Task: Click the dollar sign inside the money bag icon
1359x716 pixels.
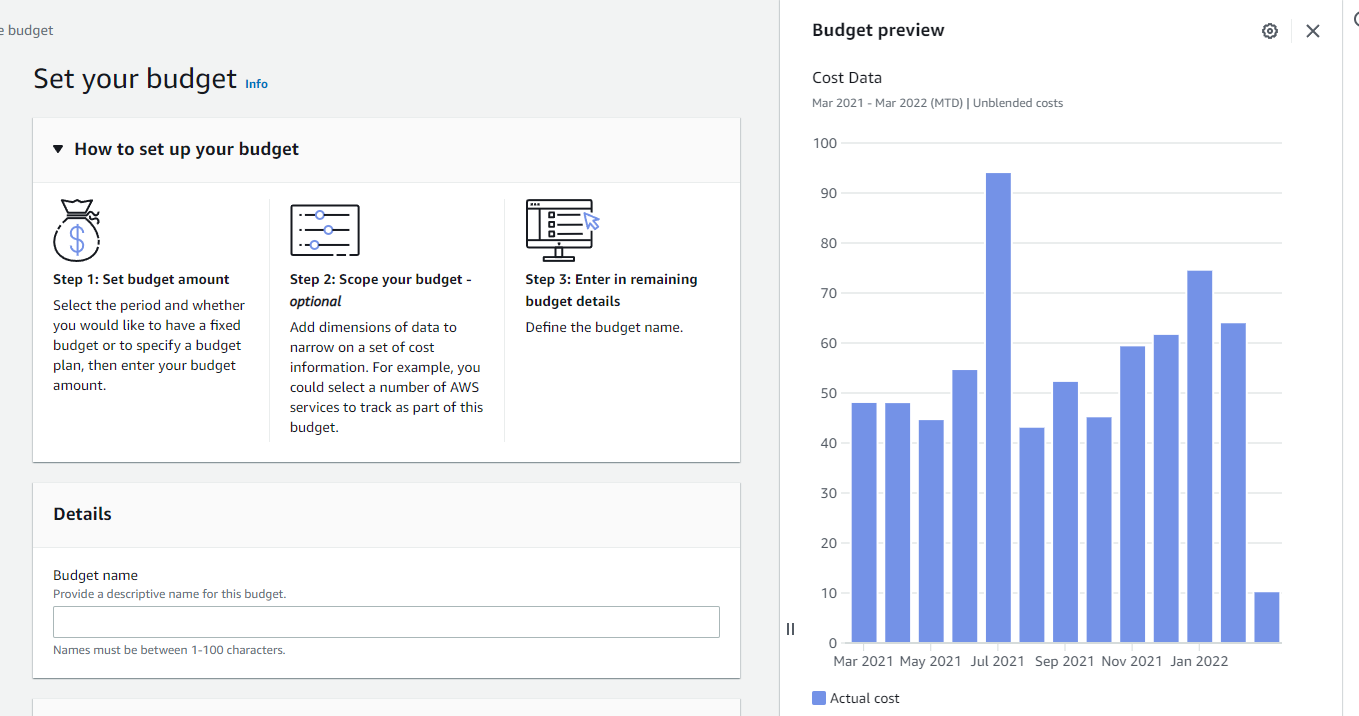Action: click(75, 240)
